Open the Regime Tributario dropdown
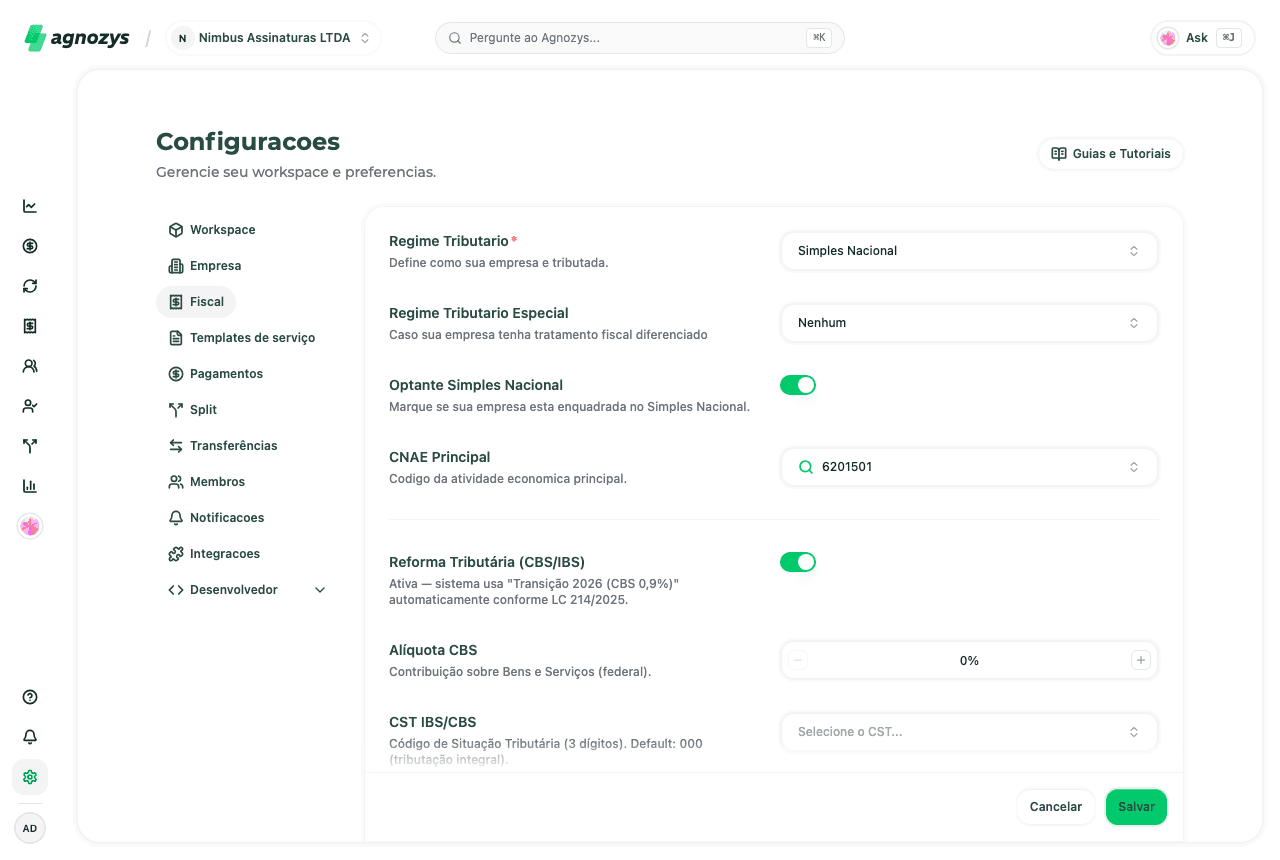This screenshot has height=860, width=1280. (969, 251)
